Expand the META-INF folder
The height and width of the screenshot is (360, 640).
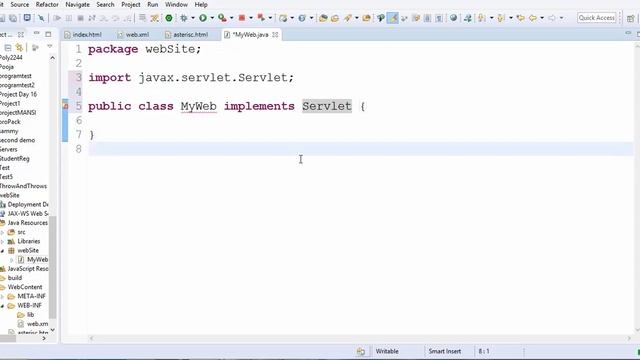3,297
